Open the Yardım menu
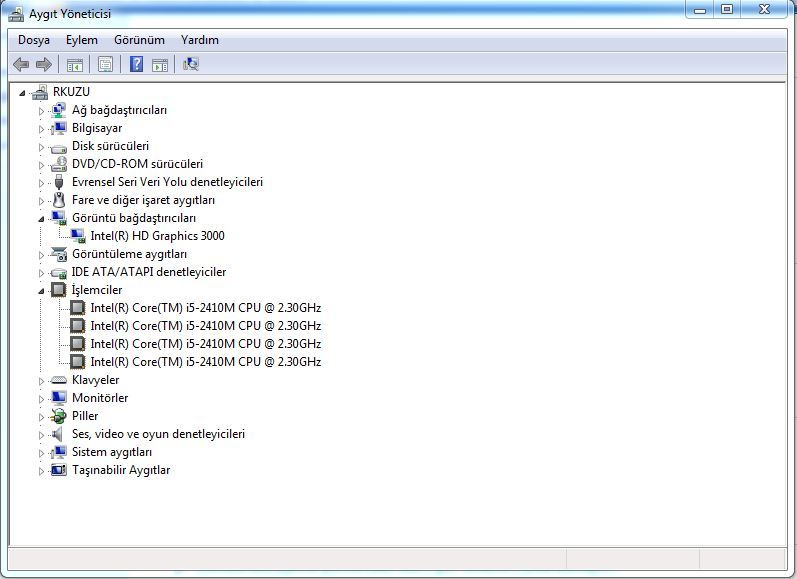Viewport: 797px width, 579px height. (x=200, y=40)
